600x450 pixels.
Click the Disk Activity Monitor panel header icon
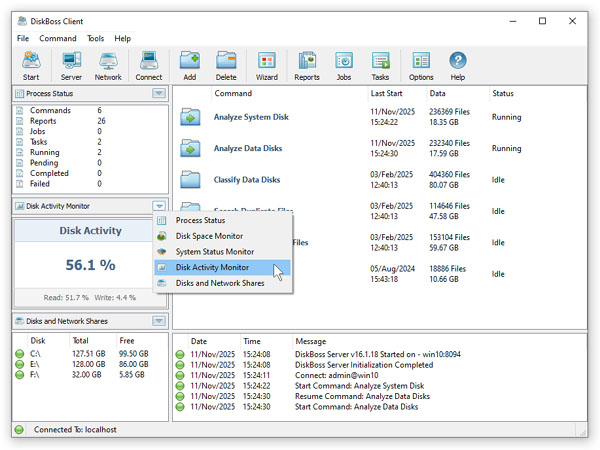(x=19, y=206)
